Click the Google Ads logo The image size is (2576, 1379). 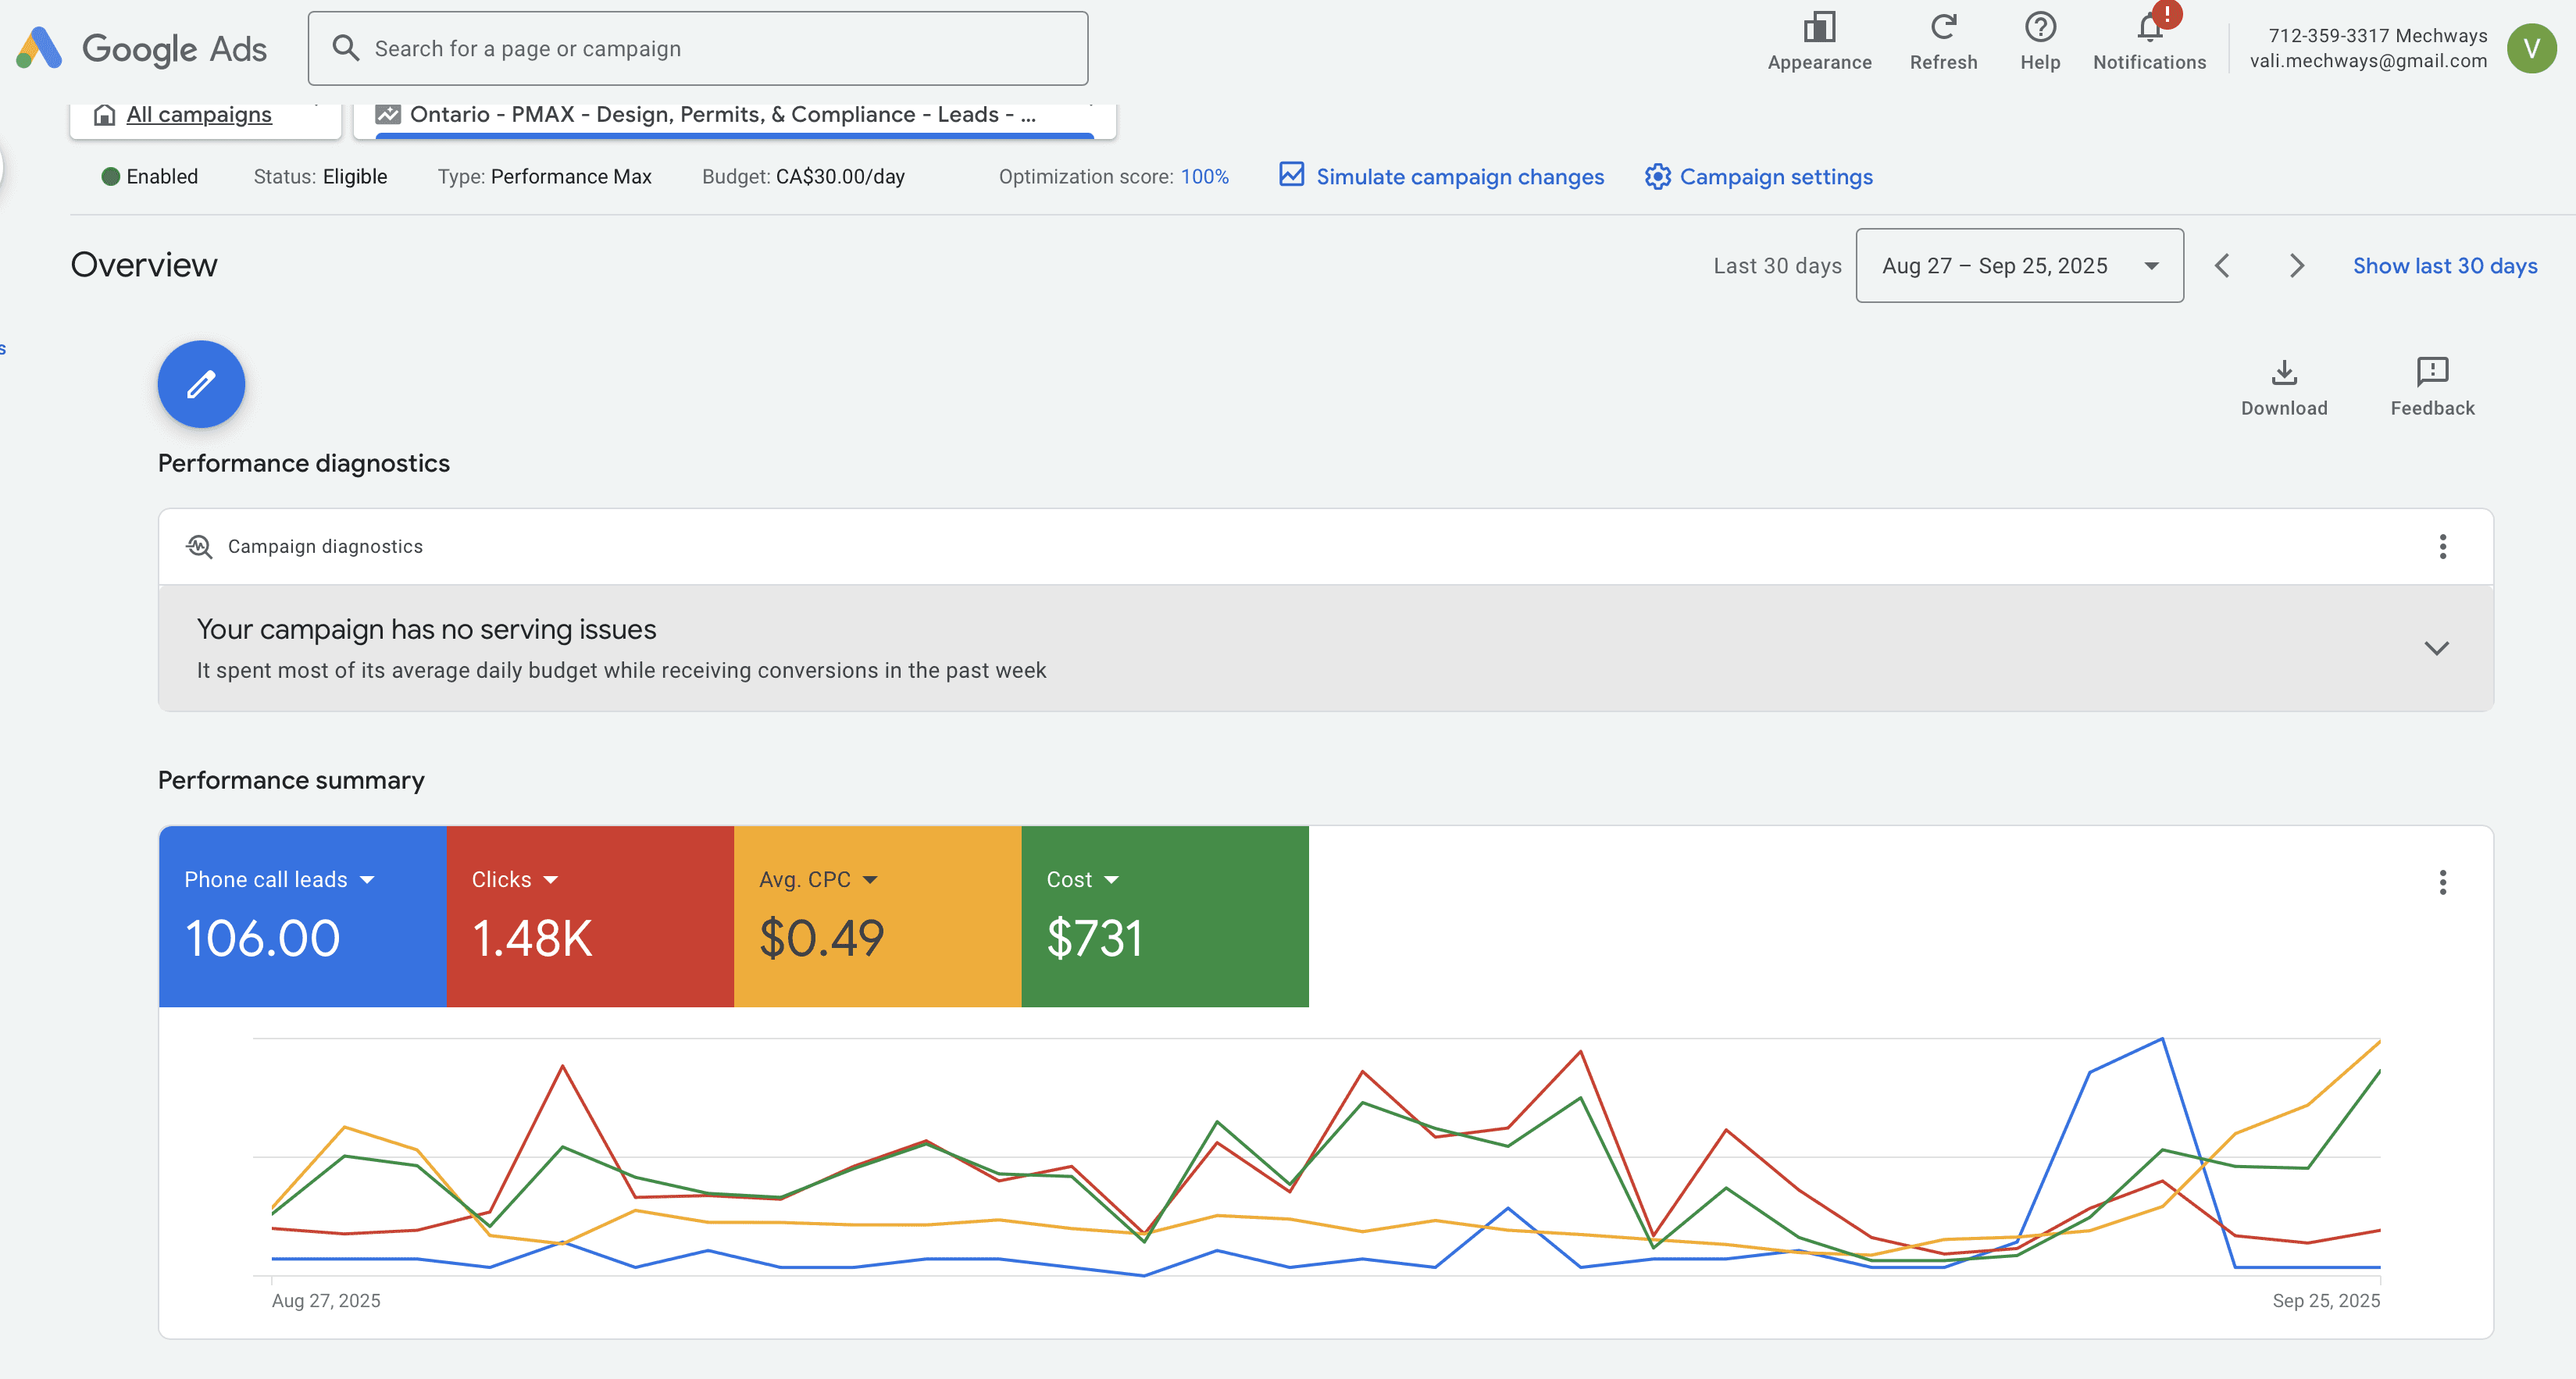(x=141, y=48)
